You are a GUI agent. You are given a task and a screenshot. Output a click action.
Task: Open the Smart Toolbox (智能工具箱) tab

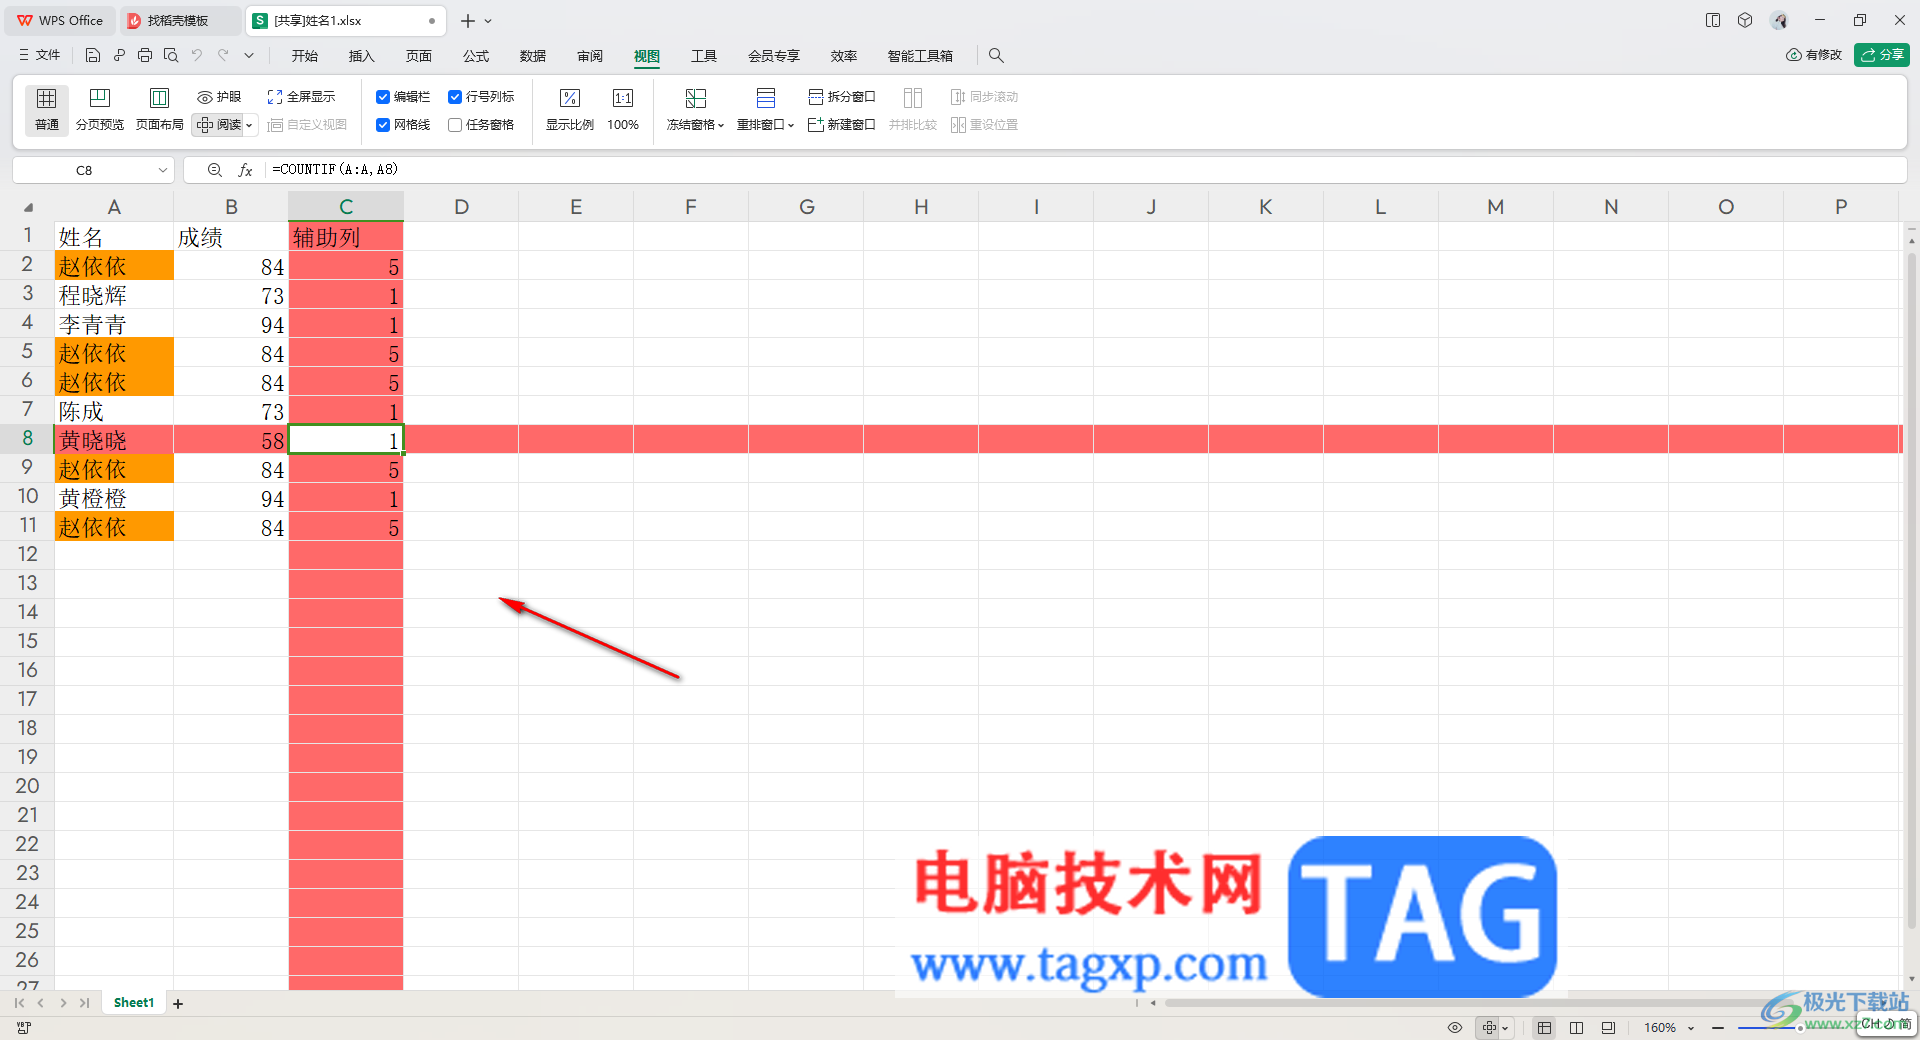pyautogui.click(x=920, y=56)
